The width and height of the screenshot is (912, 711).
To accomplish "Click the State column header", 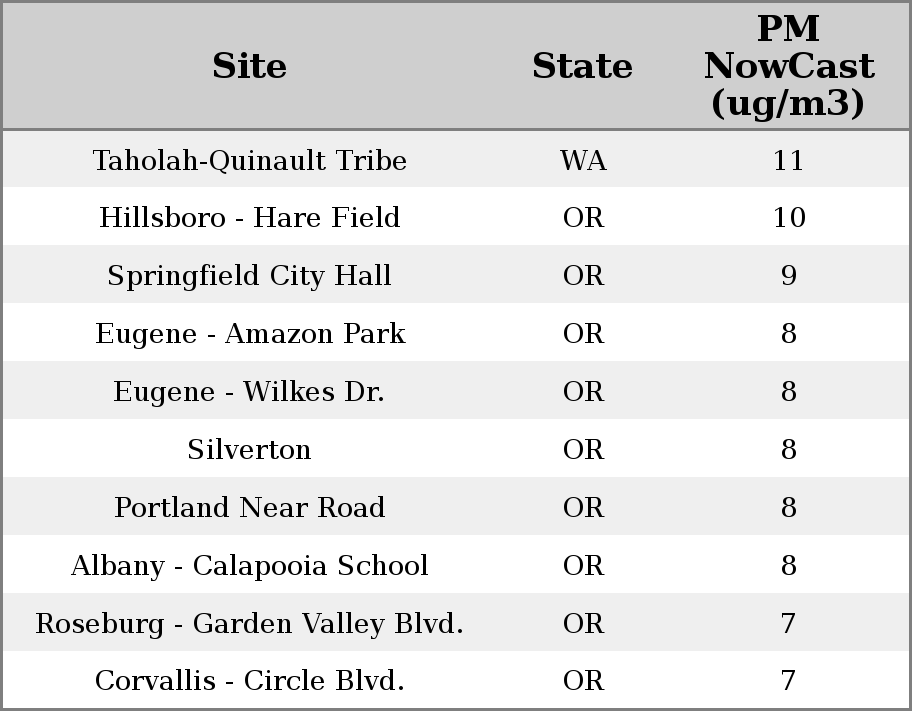I will click(x=582, y=66).
